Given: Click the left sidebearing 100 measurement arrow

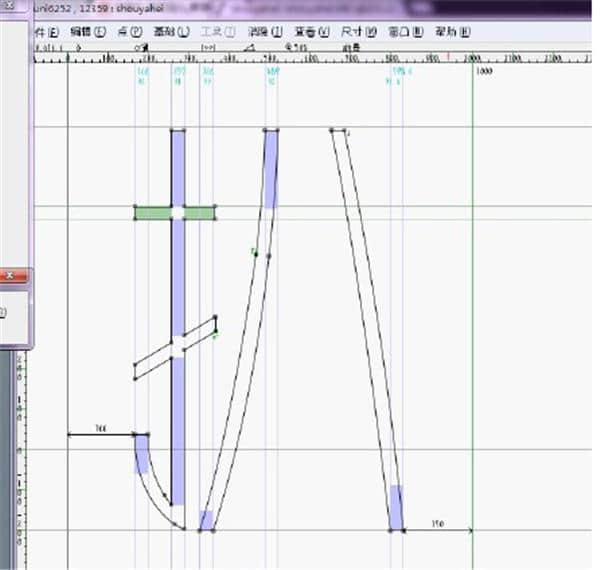Looking at the screenshot, I should tap(101, 434).
